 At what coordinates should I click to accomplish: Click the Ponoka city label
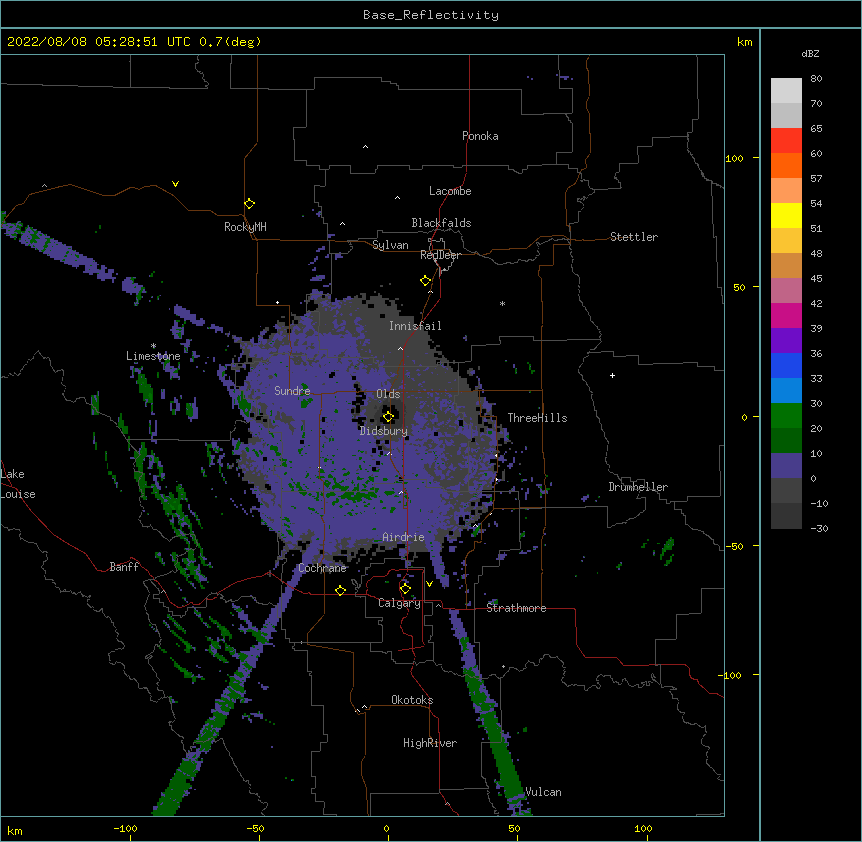click(x=480, y=136)
